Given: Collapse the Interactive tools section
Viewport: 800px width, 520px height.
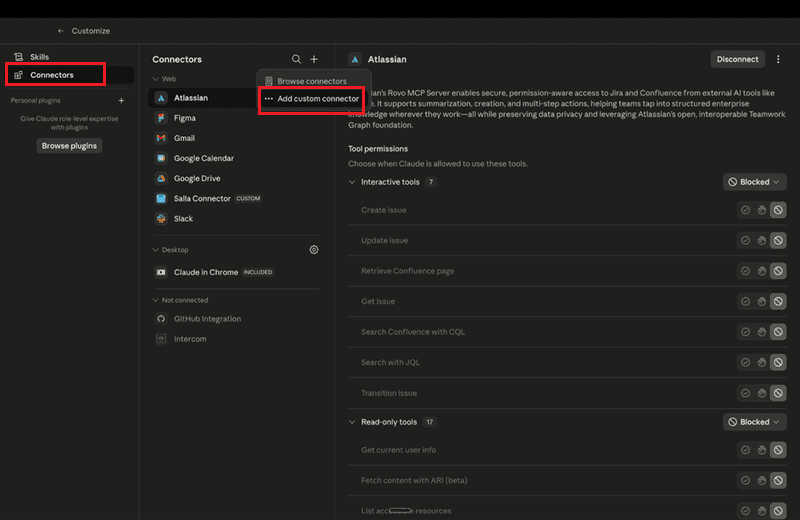Looking at the screenshot, I should click(x=352, y=182).
